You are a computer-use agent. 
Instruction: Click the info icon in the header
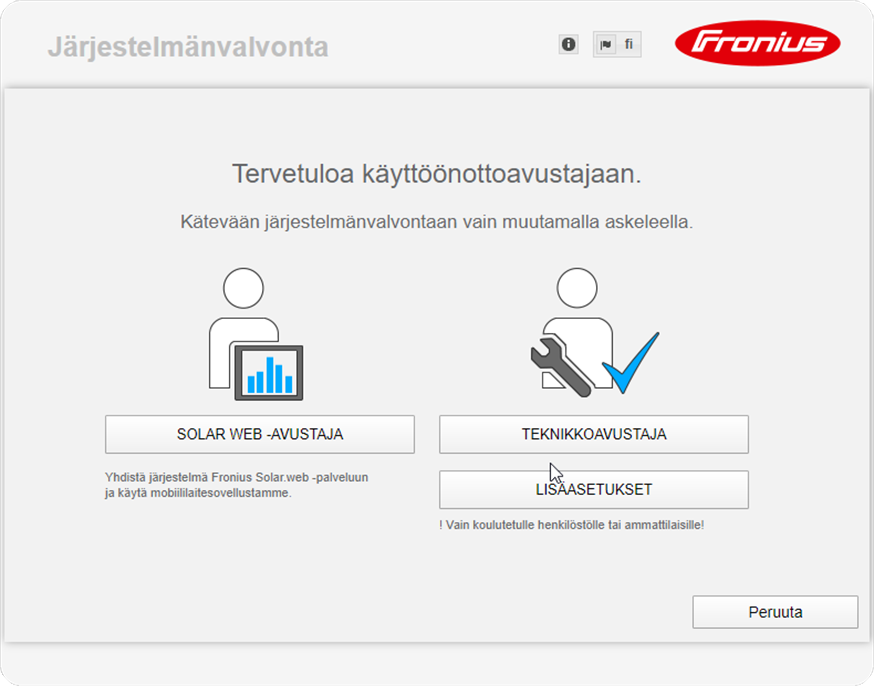coord(567,44)
